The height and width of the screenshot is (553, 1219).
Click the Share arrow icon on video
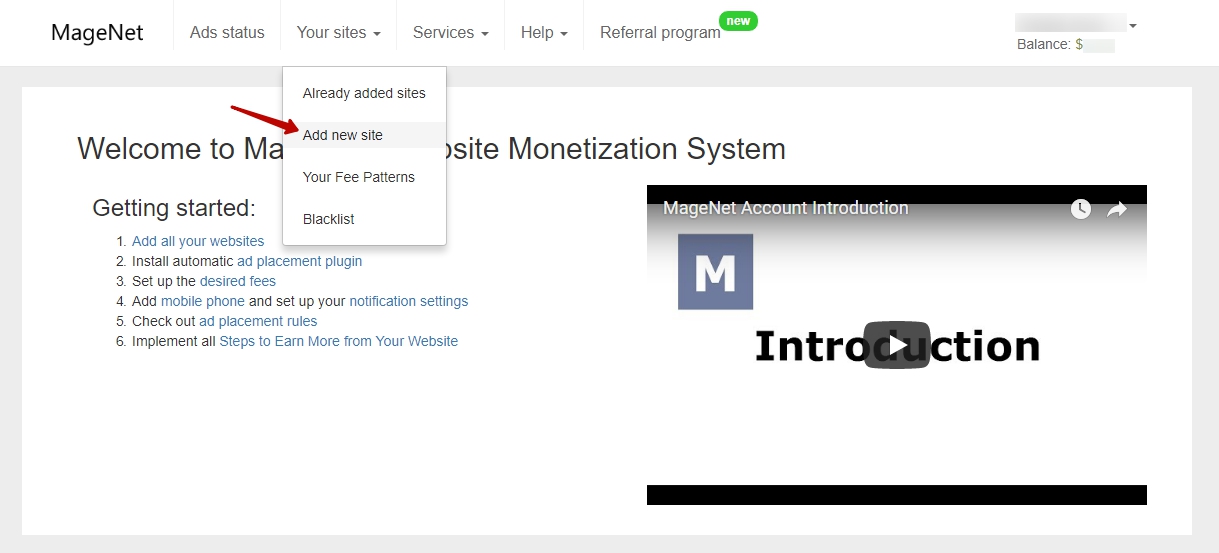point(1117,209)
